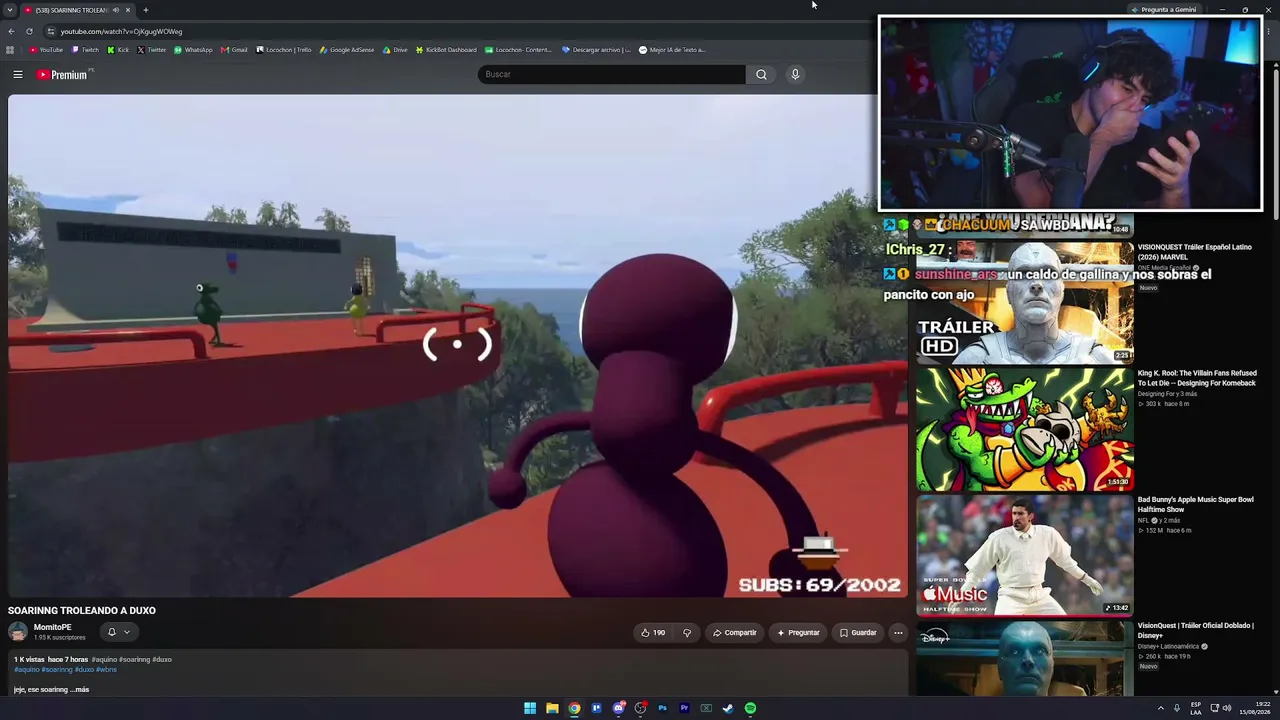Open the YouTube bookmark
This screenshot has height=720, width=1280.
pyautogui.click(x=46, y=49)
